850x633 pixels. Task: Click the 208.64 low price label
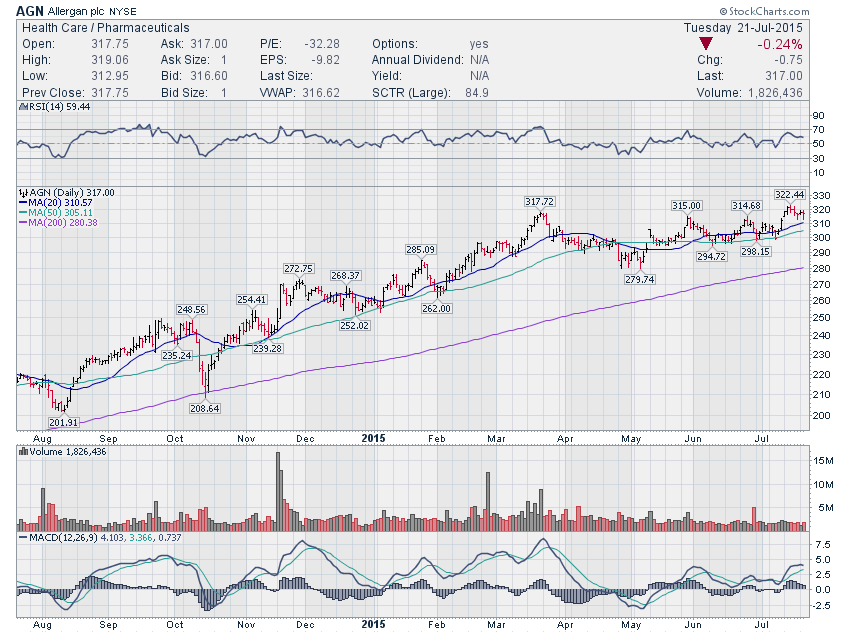point(204,408)
